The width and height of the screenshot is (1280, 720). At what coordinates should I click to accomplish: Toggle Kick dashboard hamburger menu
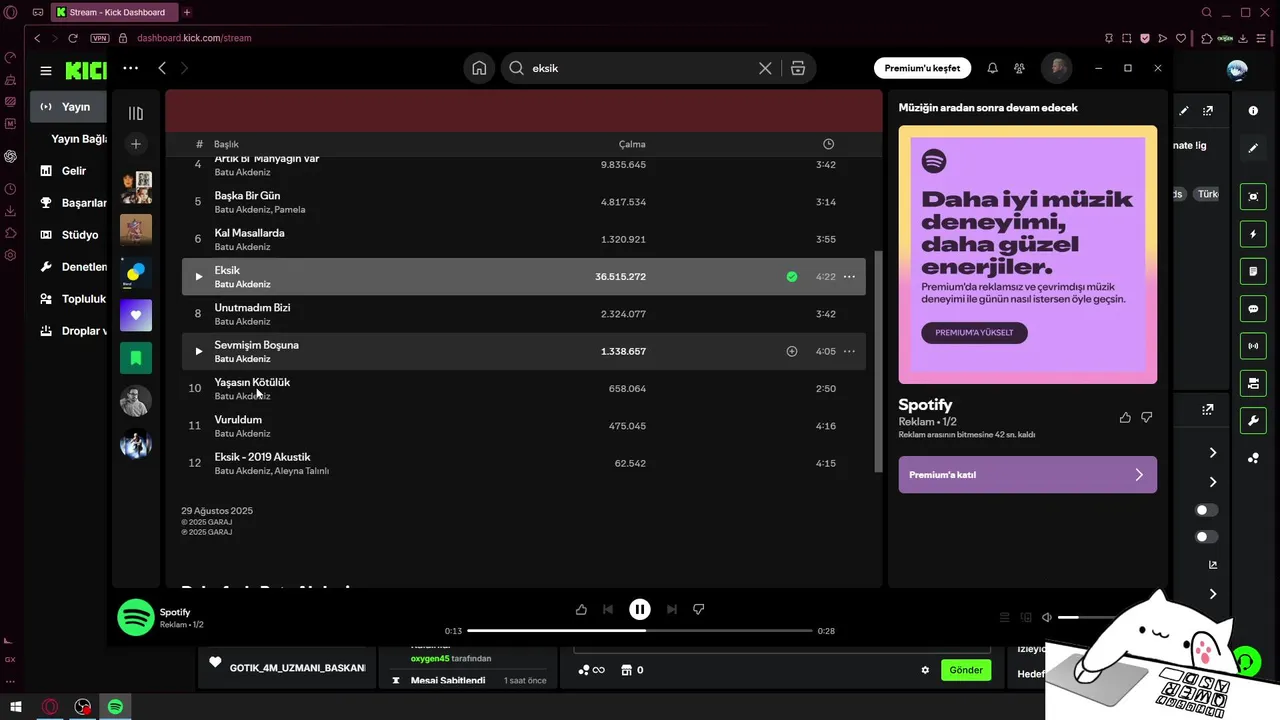[x=46, y=71]
